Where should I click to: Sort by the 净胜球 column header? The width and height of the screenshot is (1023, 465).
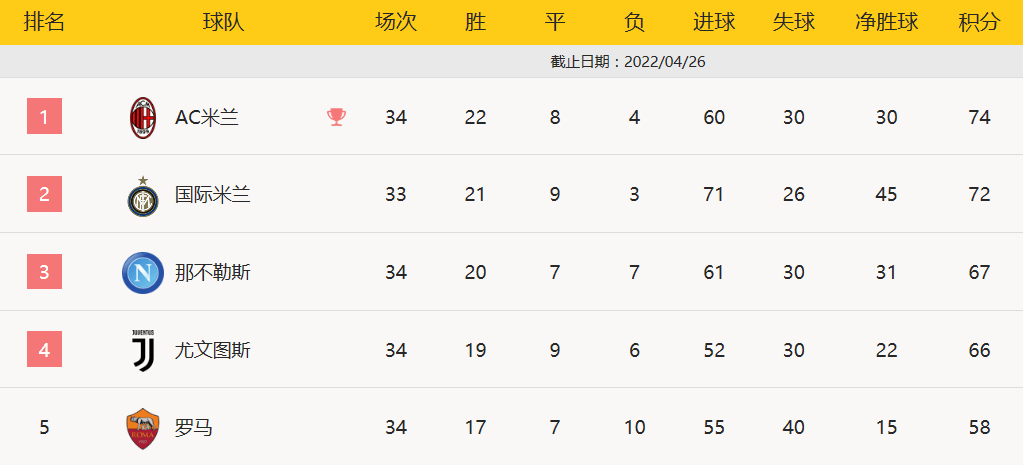(886, 23)
